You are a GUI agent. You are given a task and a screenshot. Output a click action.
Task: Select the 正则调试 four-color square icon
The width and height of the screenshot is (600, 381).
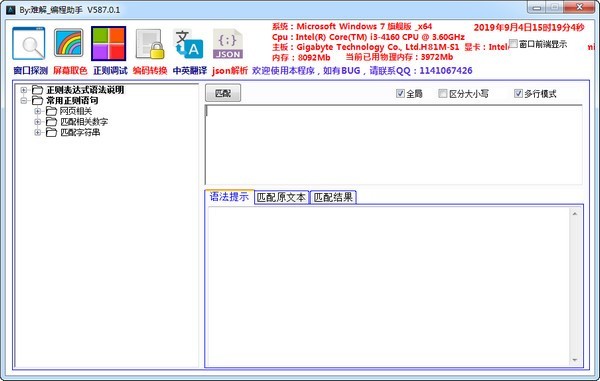[x=109, y=43]
